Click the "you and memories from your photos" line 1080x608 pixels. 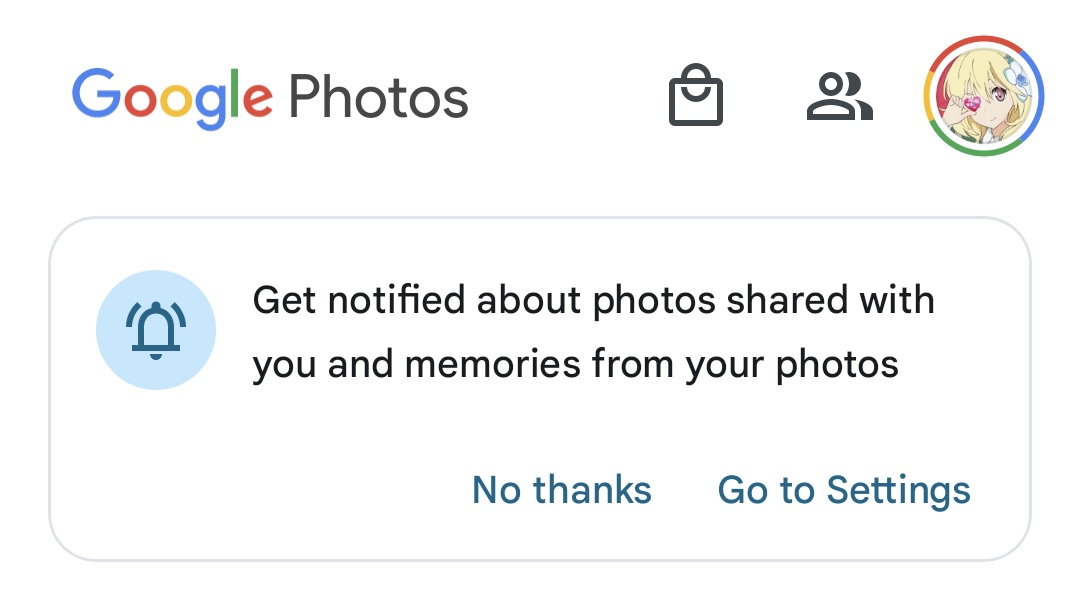click(575, 365)
